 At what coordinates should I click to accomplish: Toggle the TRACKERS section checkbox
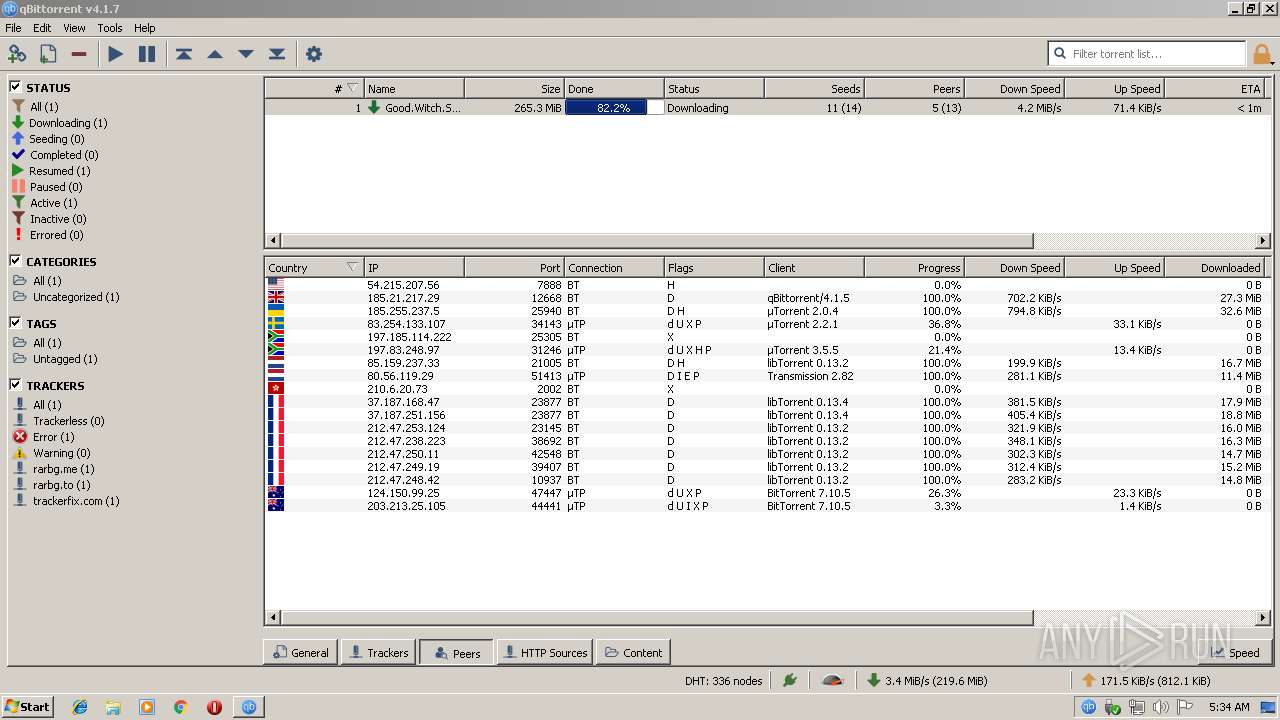(x=15, y=385)
